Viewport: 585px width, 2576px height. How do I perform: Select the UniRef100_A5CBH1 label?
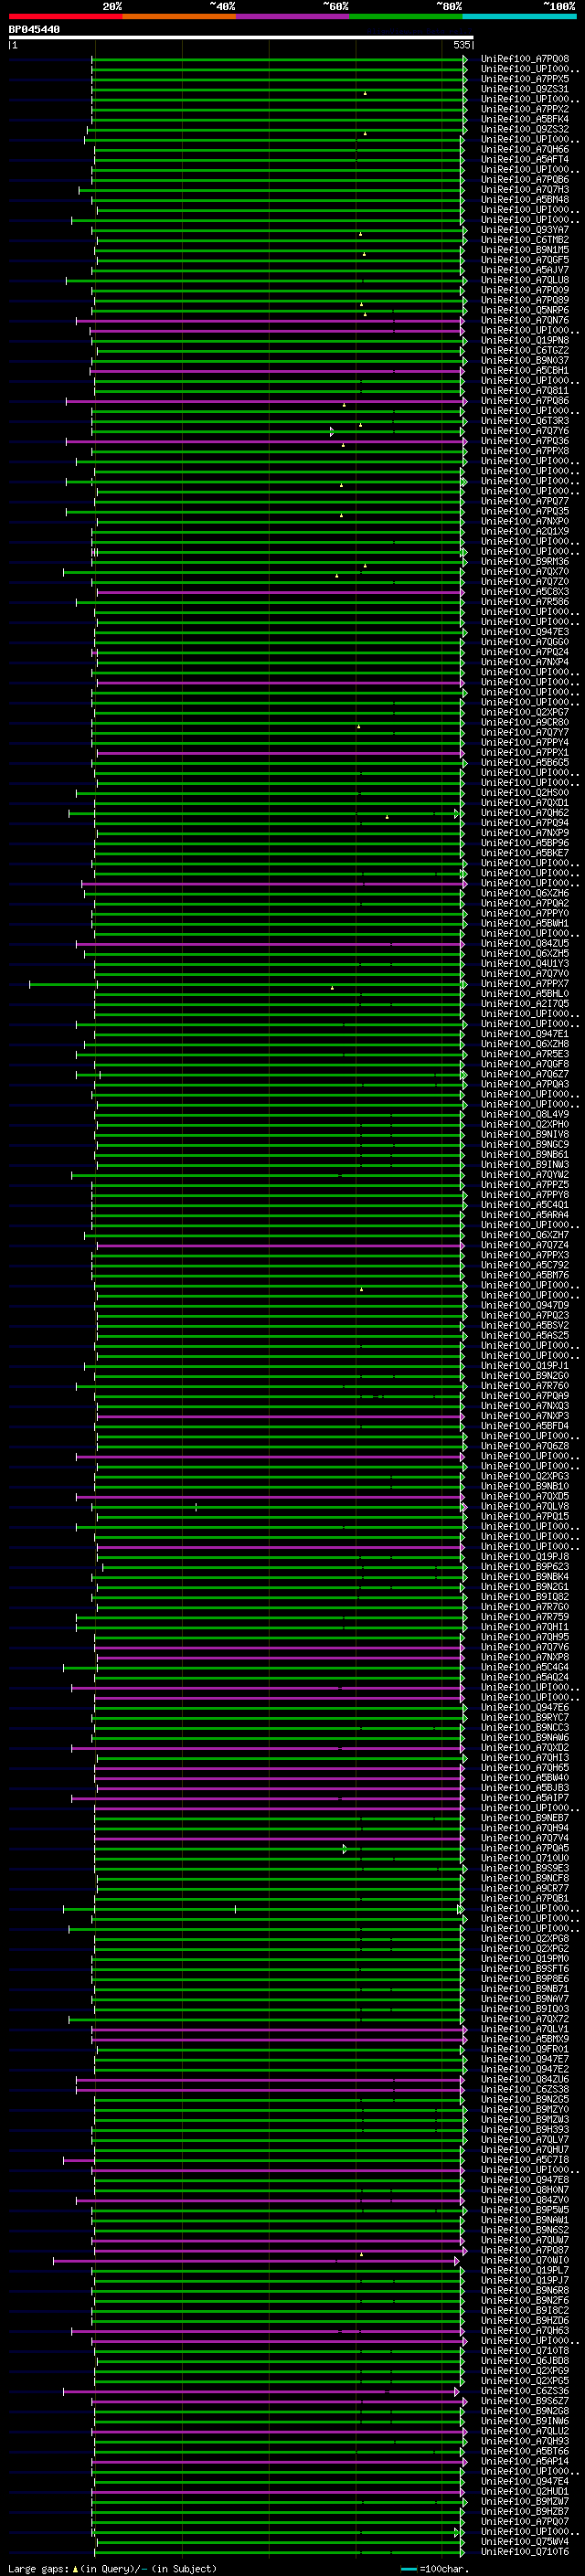click(524, 370)
